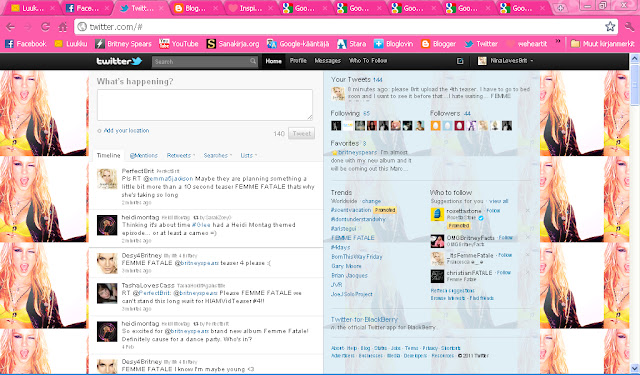The image size is (640, 375).
Task: Open Stara bookmark
Action: point(351,44)
